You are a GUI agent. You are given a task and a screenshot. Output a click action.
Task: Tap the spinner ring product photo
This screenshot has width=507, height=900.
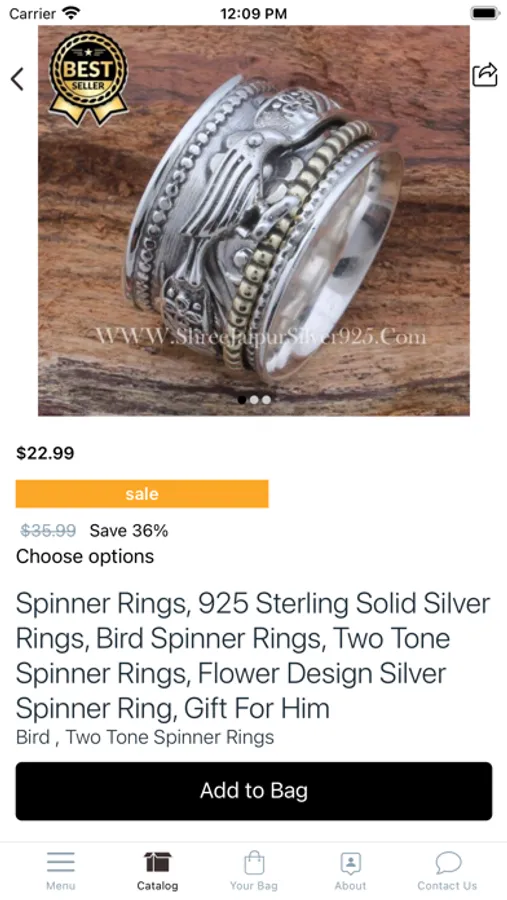(254, 220)
